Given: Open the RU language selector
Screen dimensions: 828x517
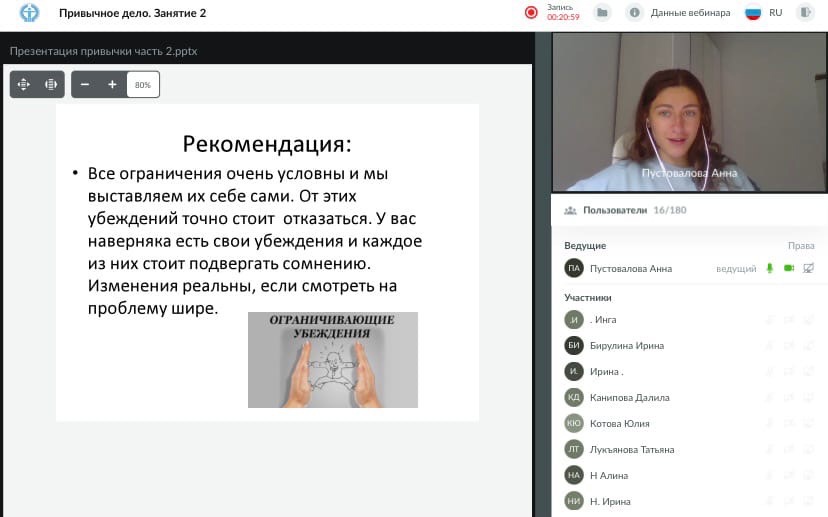Looking at the screenshot, I should point(775,13).
